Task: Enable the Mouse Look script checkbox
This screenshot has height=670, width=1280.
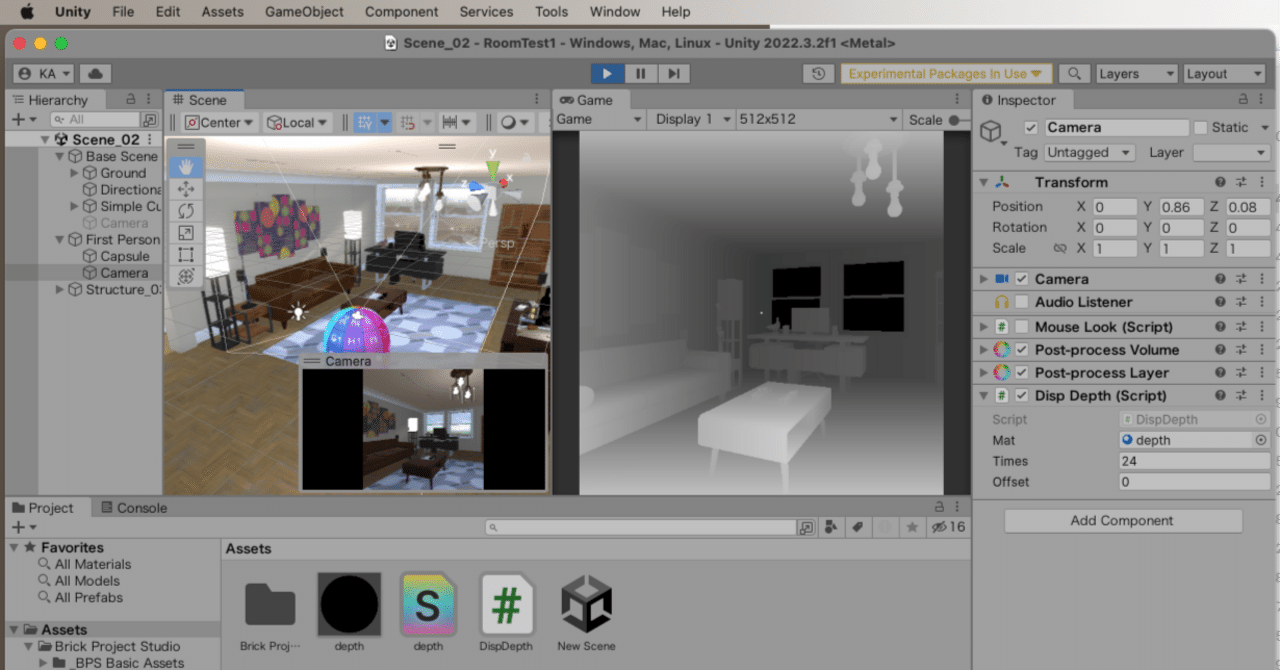Action: [1022, 326]
